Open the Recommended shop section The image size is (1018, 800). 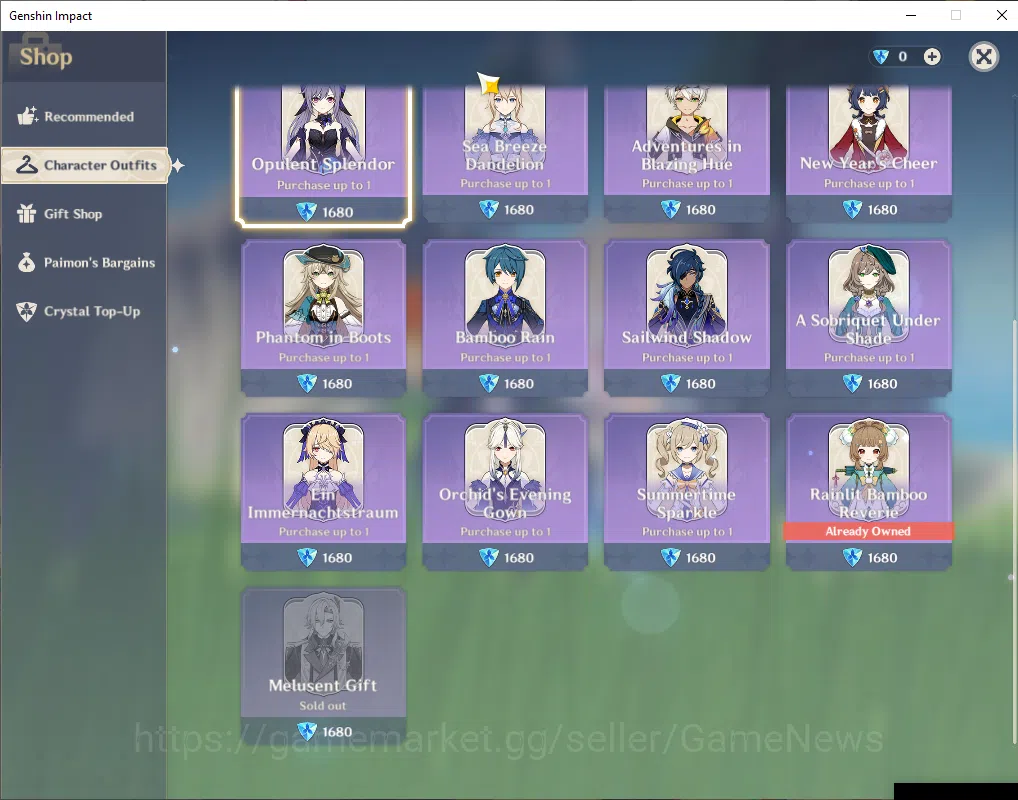84,116
